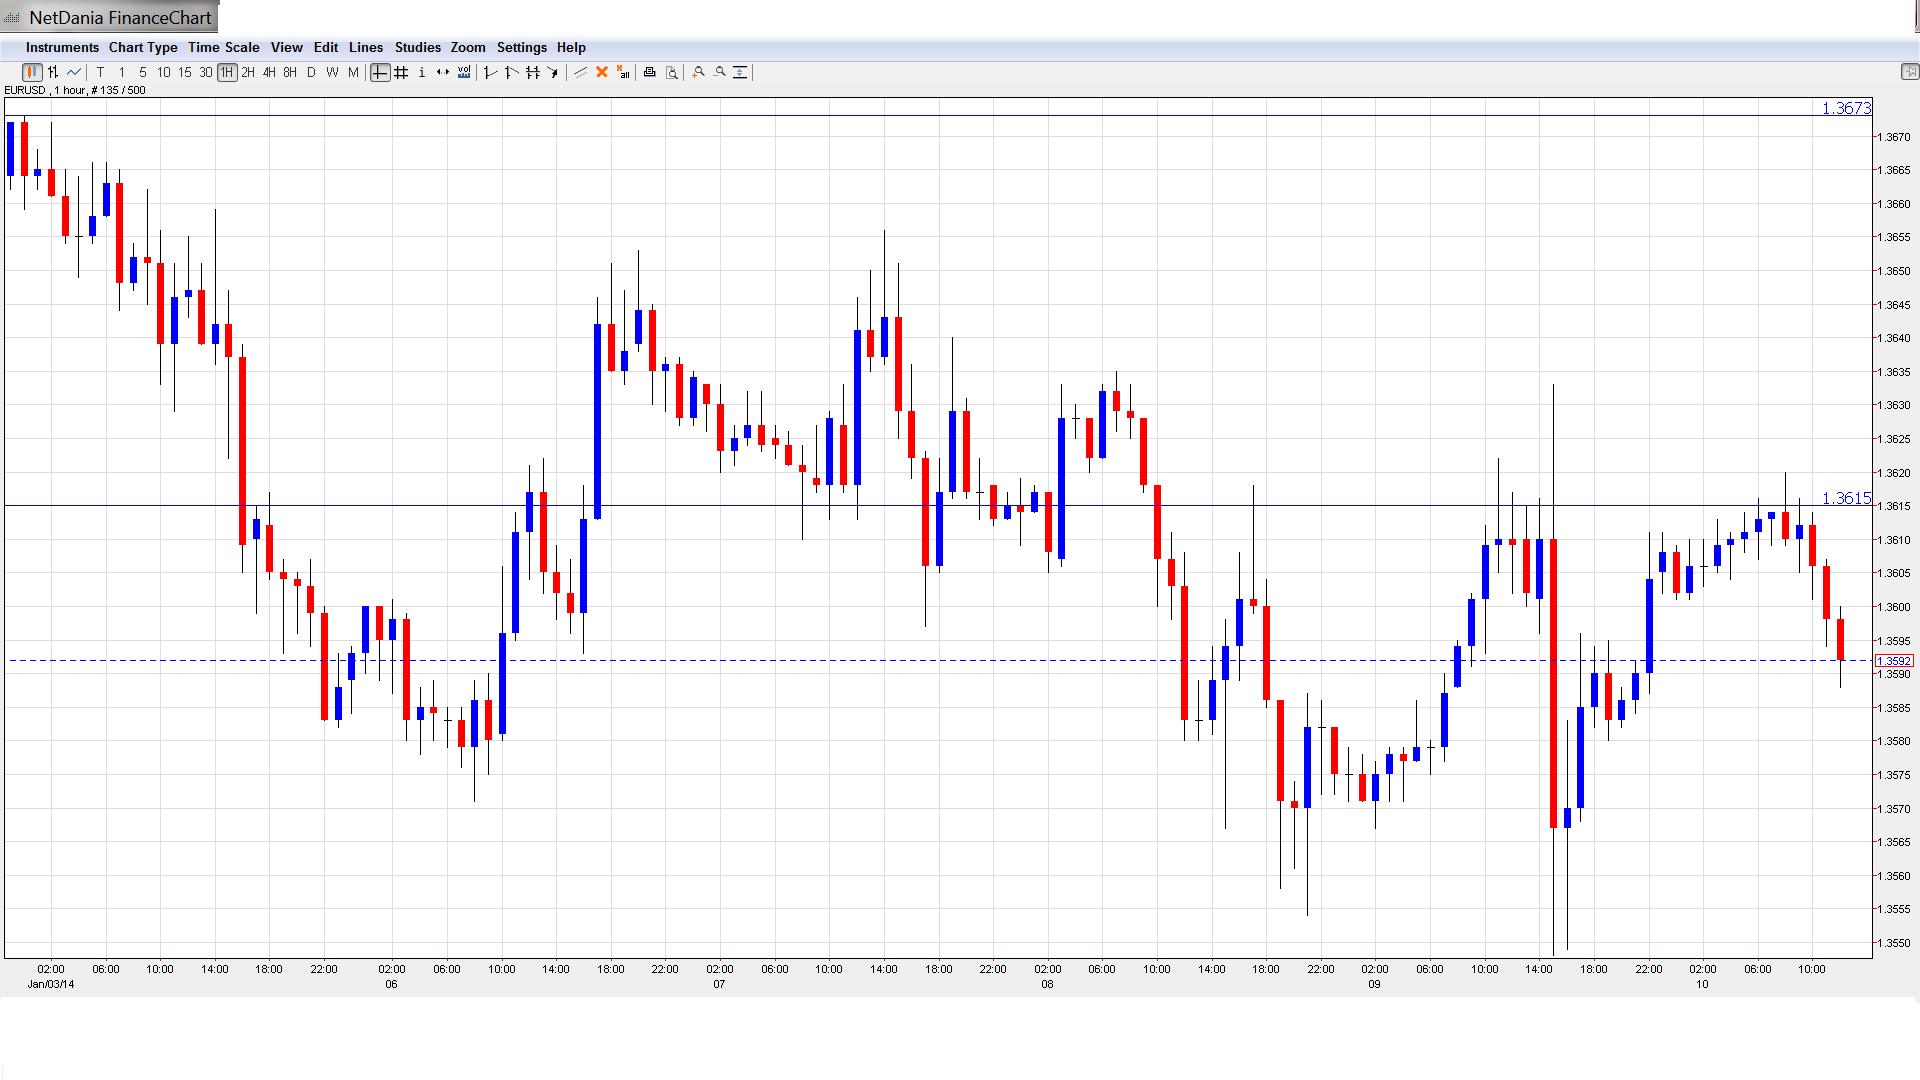Click the delete all lines icon
Image resolution: width=1920 pixels, height=1080 pixels.
pos(623,72)
